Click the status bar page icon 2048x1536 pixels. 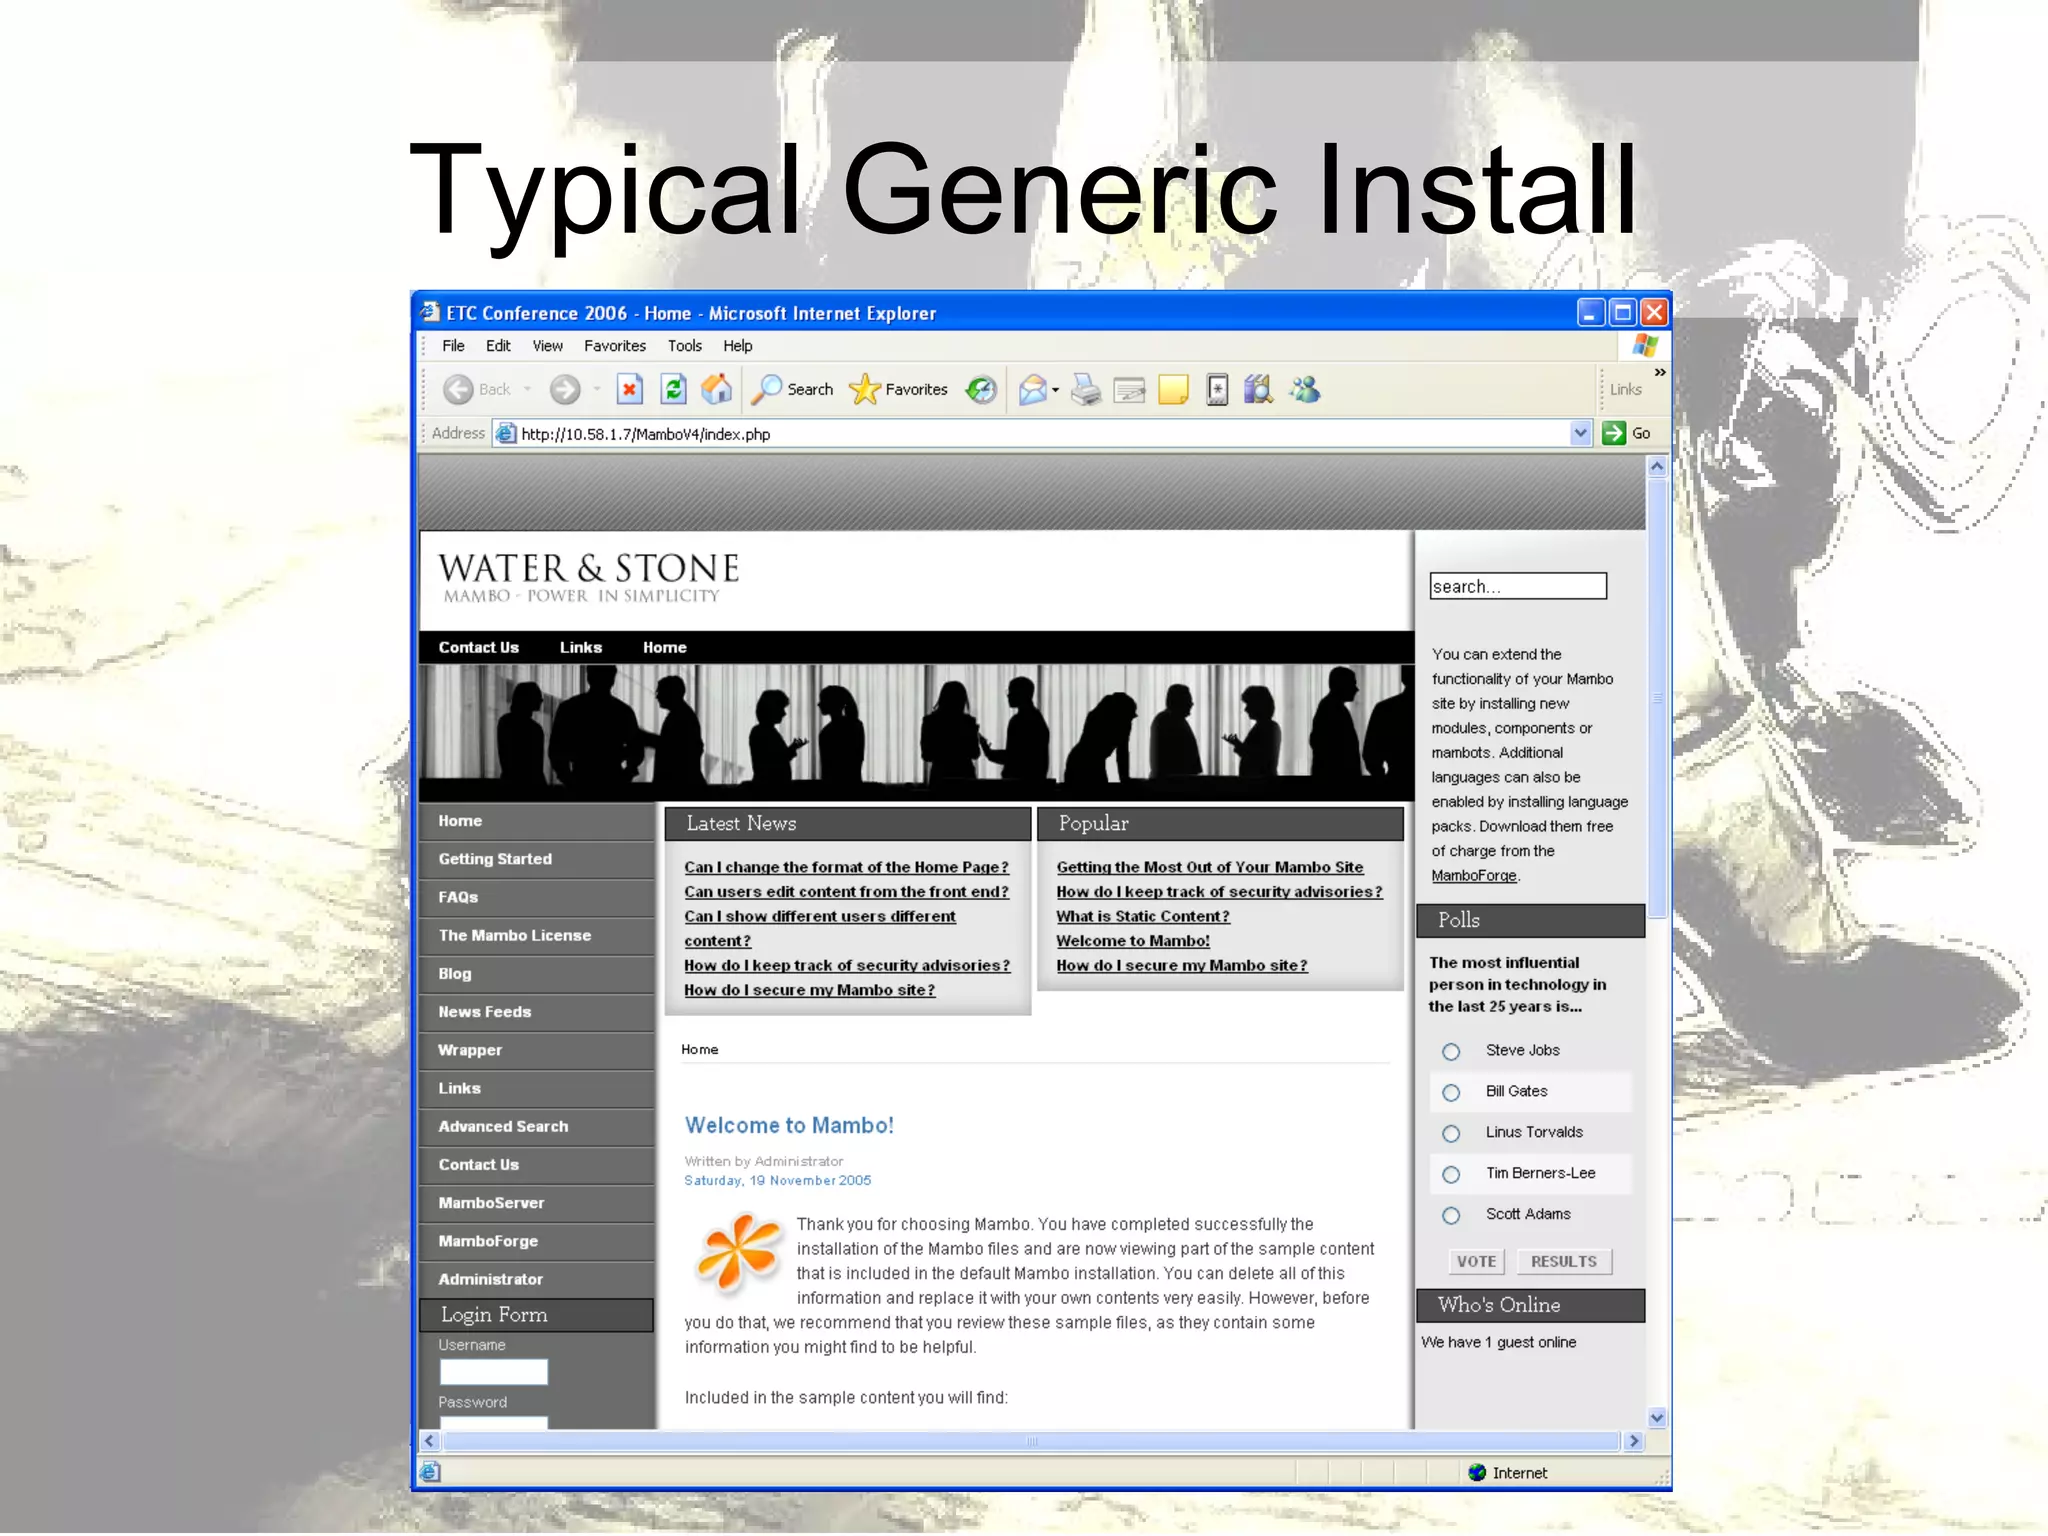tap(430, 1472)
